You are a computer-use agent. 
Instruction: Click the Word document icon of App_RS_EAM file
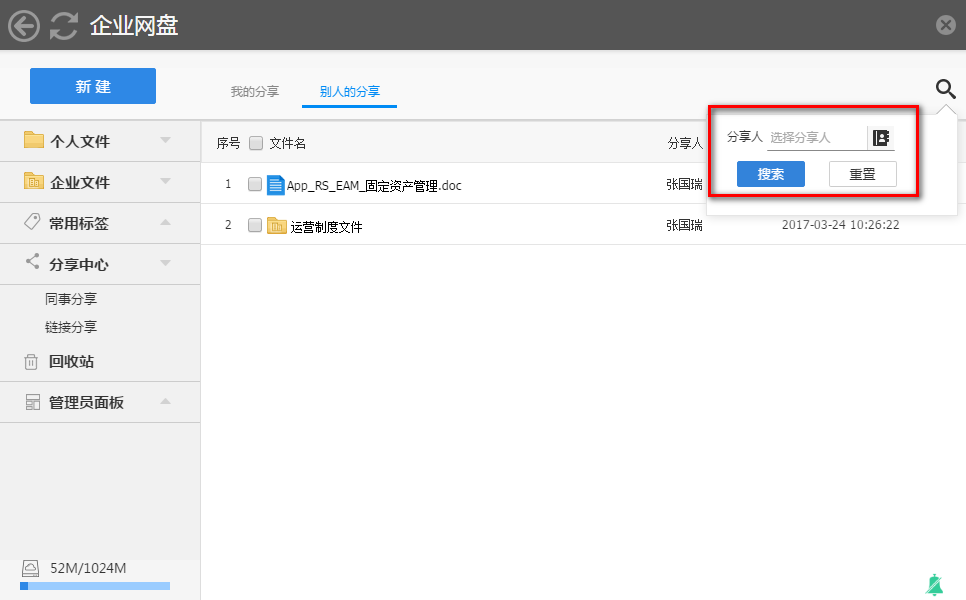[x=276, y=185]
